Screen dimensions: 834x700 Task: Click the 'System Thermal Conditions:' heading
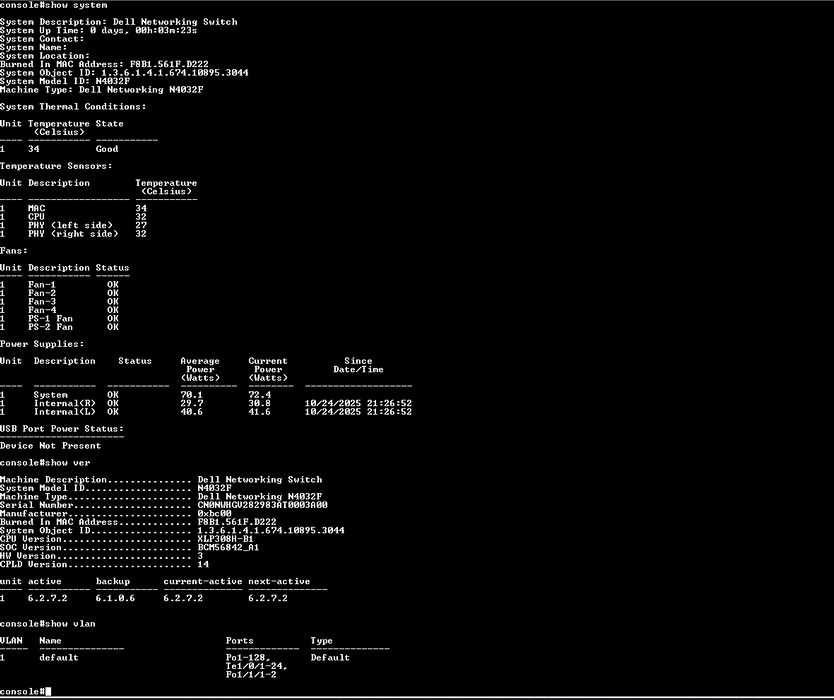73,107
